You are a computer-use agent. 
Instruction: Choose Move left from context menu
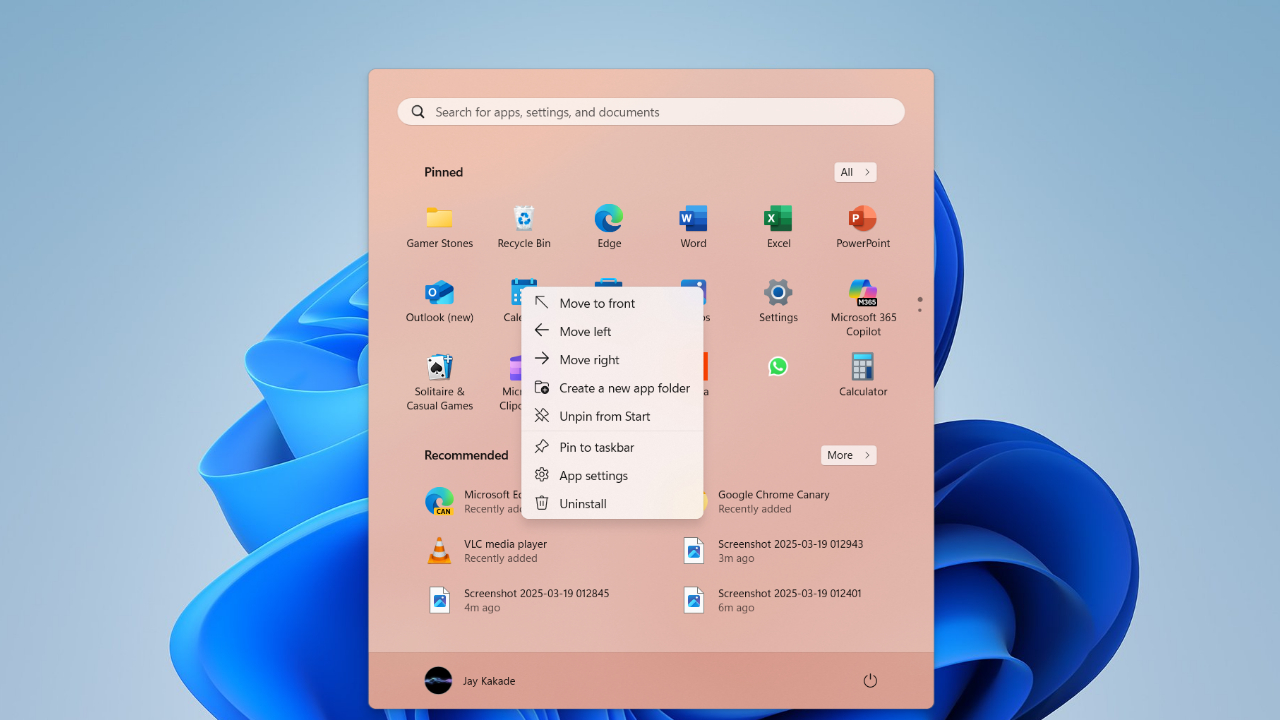pyautogui.click(x=612, y=331)
